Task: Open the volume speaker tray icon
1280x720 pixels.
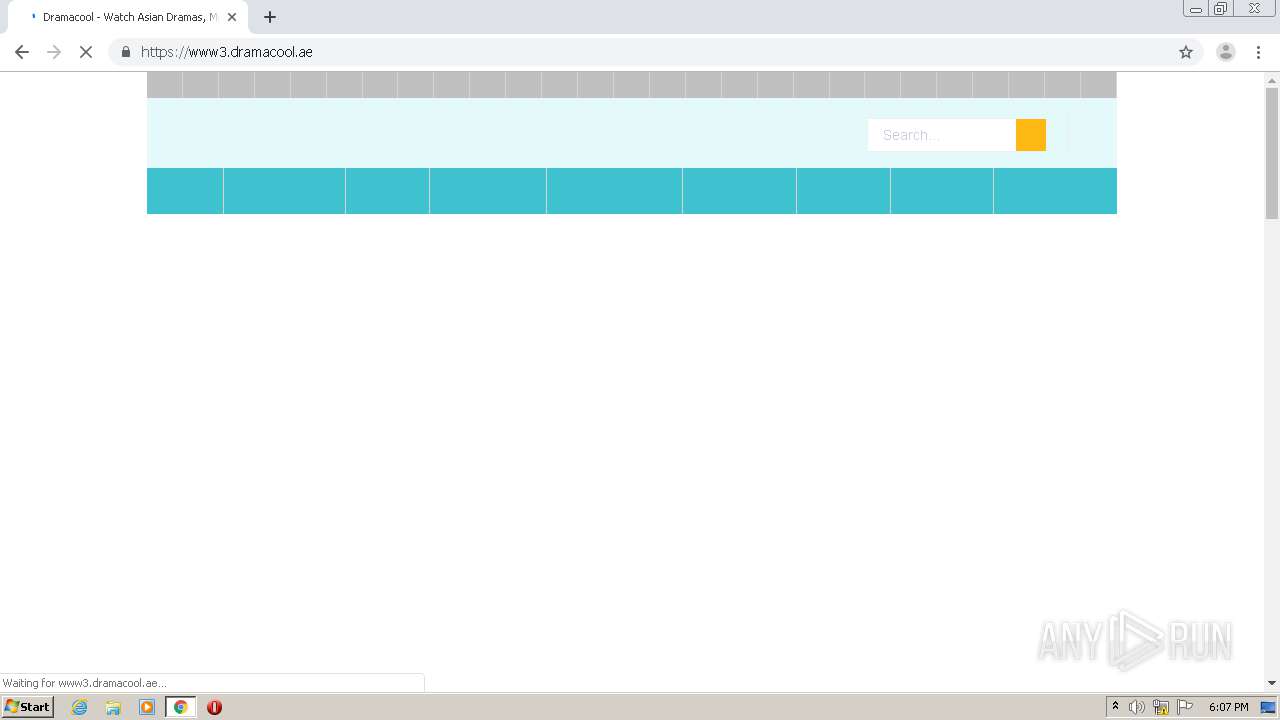Action: (x=1137, y=707)
